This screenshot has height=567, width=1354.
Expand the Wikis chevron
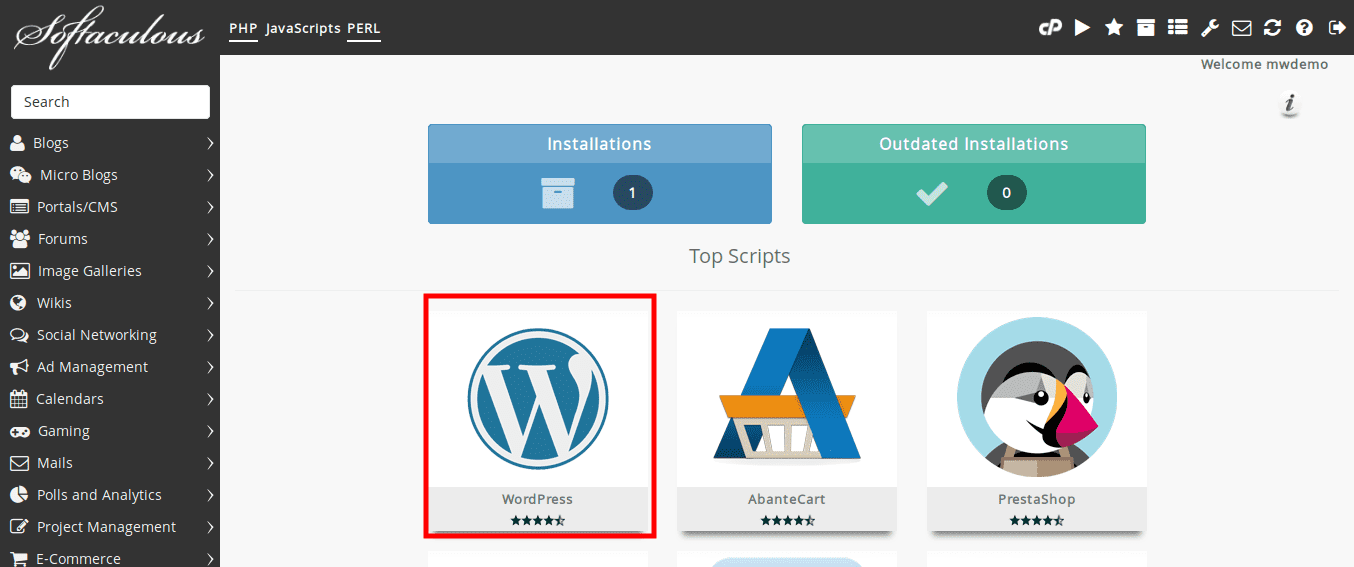pos(210,303)
